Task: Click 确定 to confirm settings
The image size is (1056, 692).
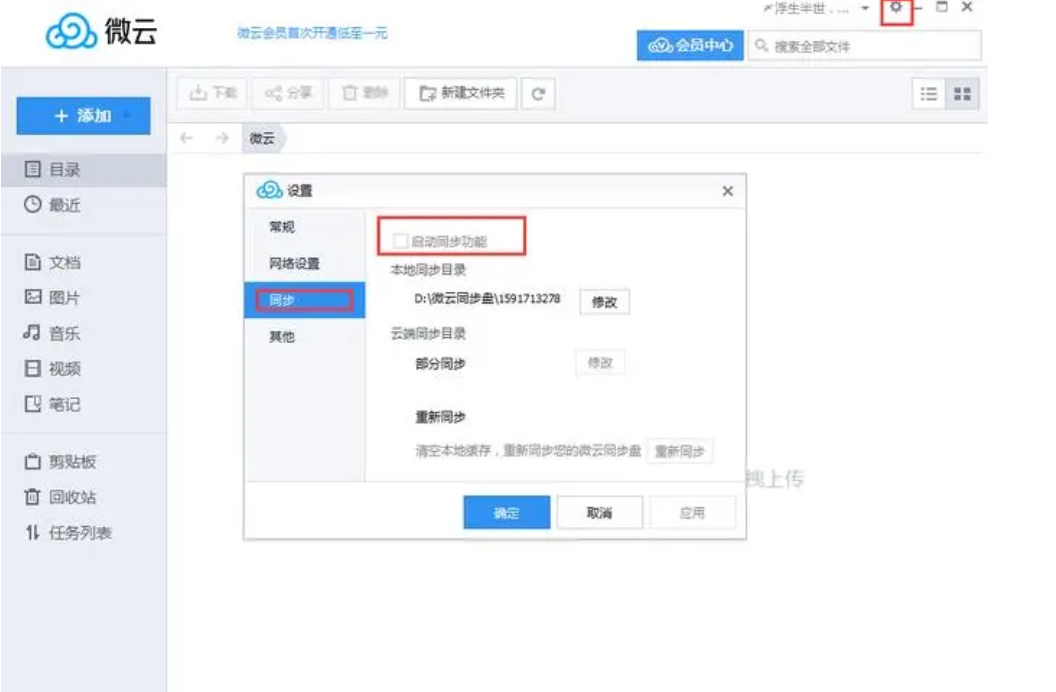Action: coord(506,513)
